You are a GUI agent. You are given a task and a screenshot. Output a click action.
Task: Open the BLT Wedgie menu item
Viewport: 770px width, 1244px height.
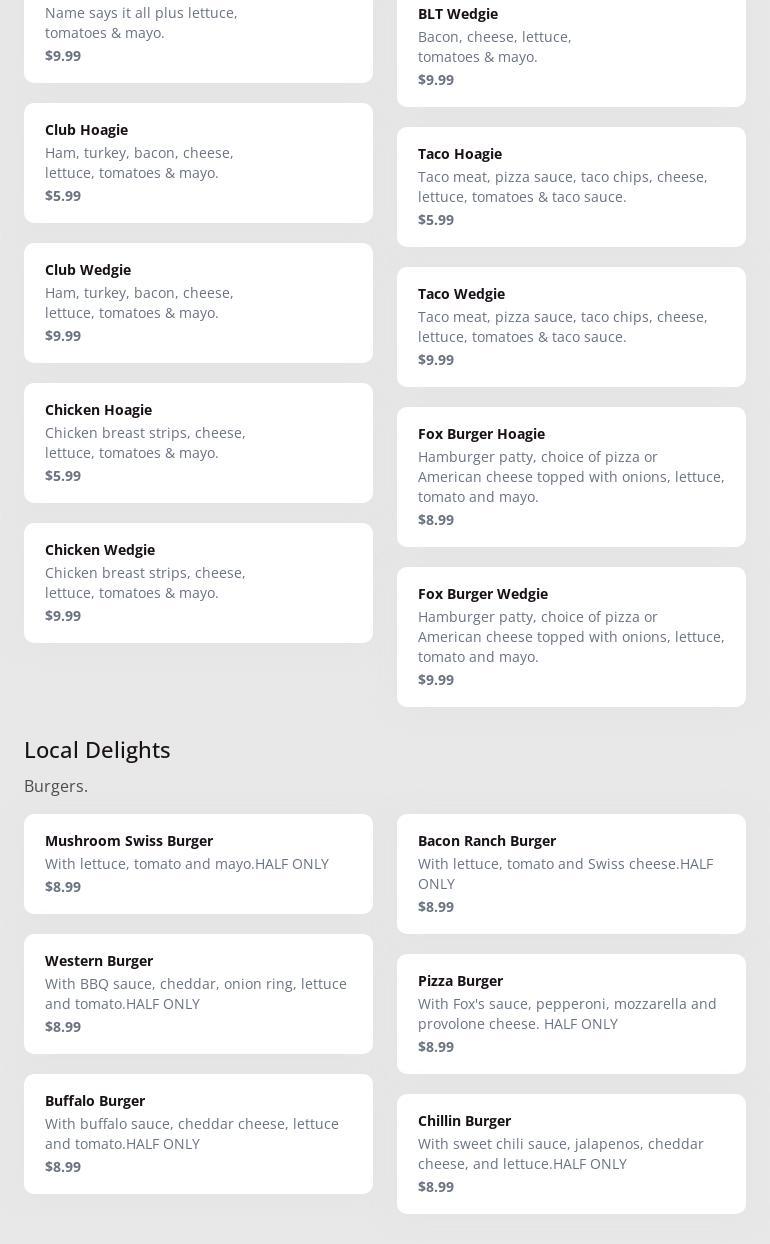click(570, 46)
